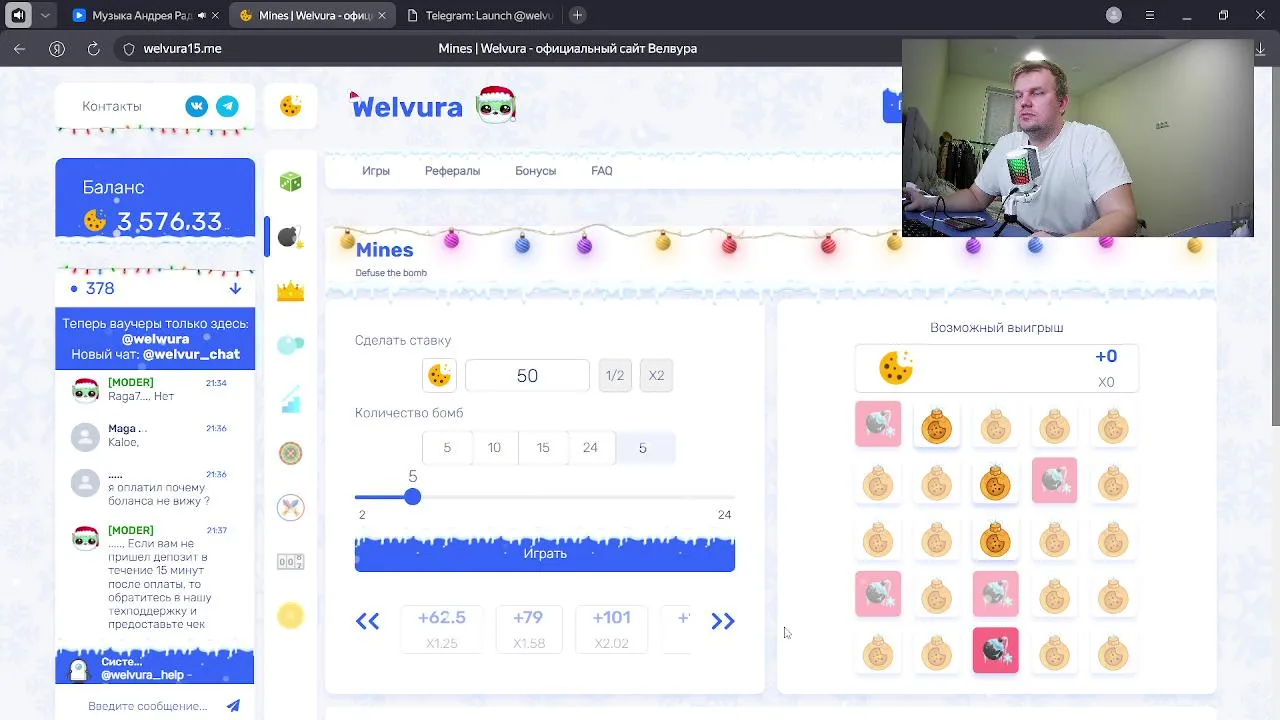Click the sidebar panel icon at the top-left of the browser
Screen dimensions: 1280x720
18,15
